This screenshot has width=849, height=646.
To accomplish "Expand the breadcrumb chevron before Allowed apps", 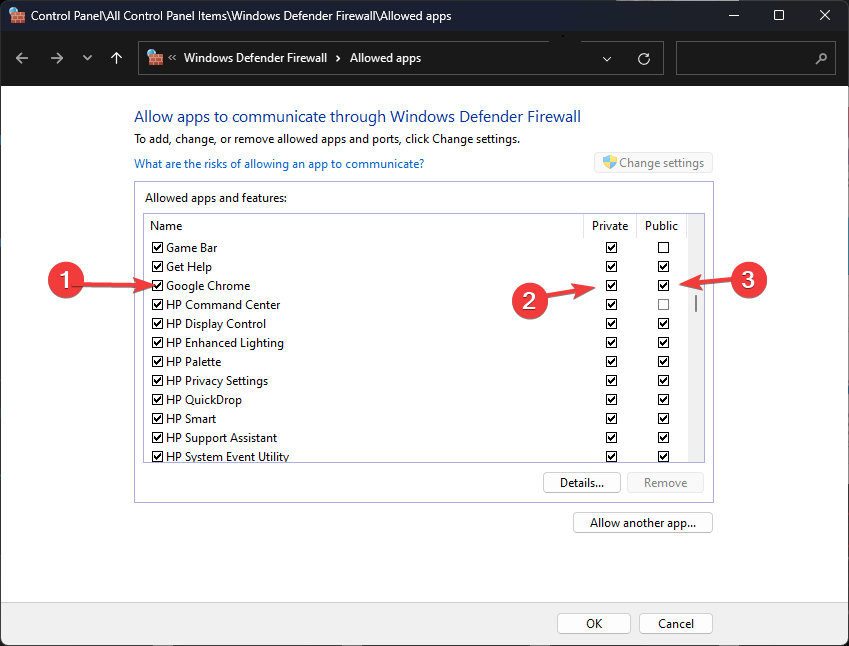I will 338,58.
